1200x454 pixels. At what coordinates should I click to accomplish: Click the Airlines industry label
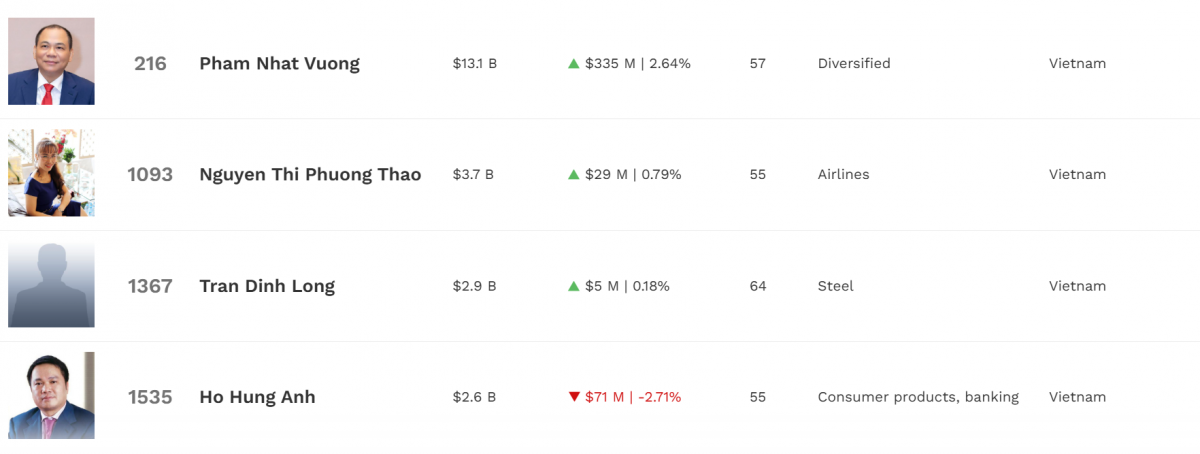coord(843,174)
